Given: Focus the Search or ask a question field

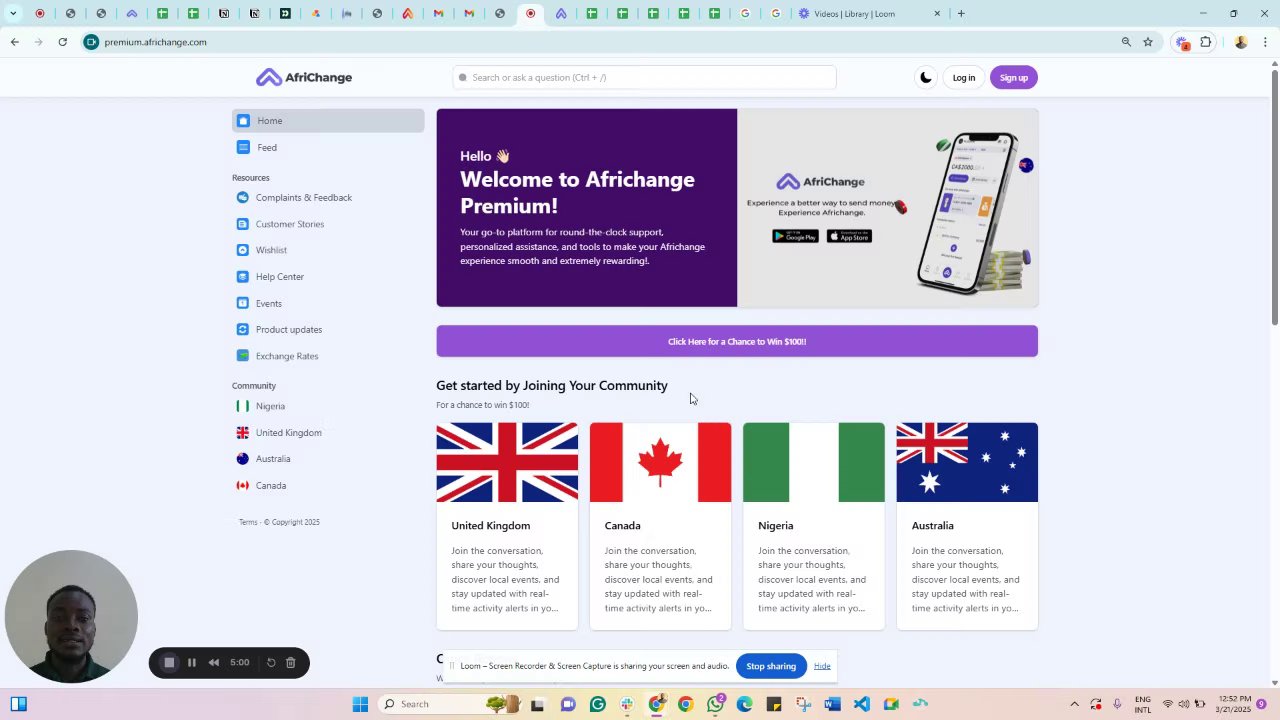Looking at the screenshot, I should tap(644, 77).
